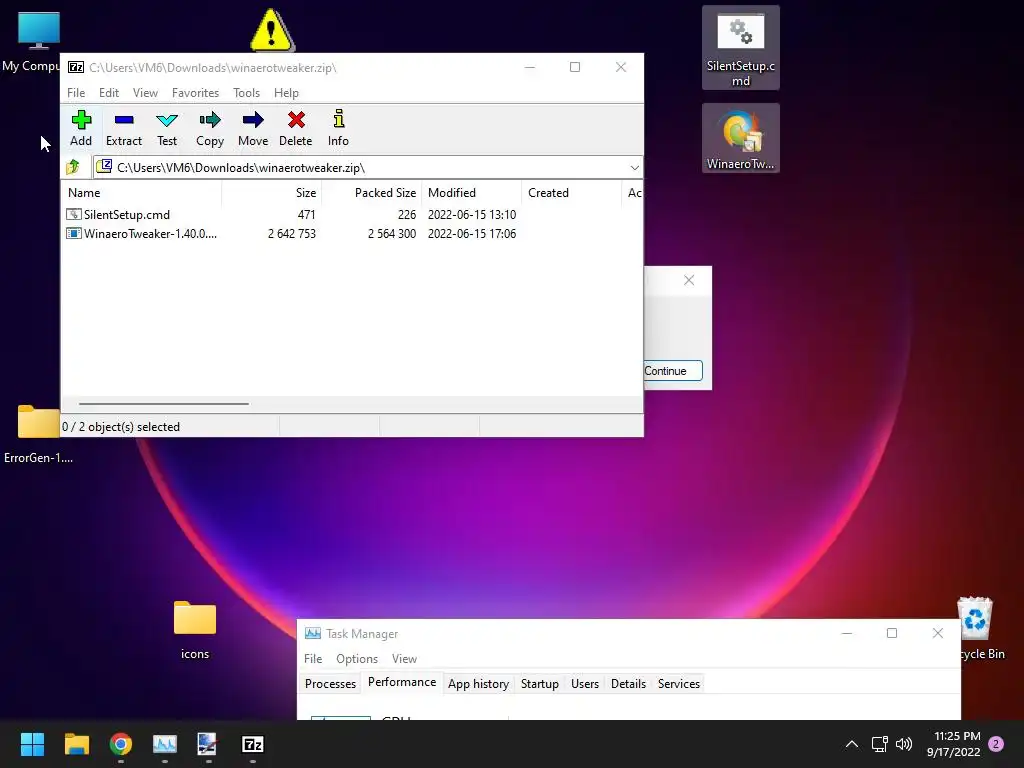This screenshot has width=1024, height=768.
Task: Open the Windows Start menu
Action: (x=32, y=744)
